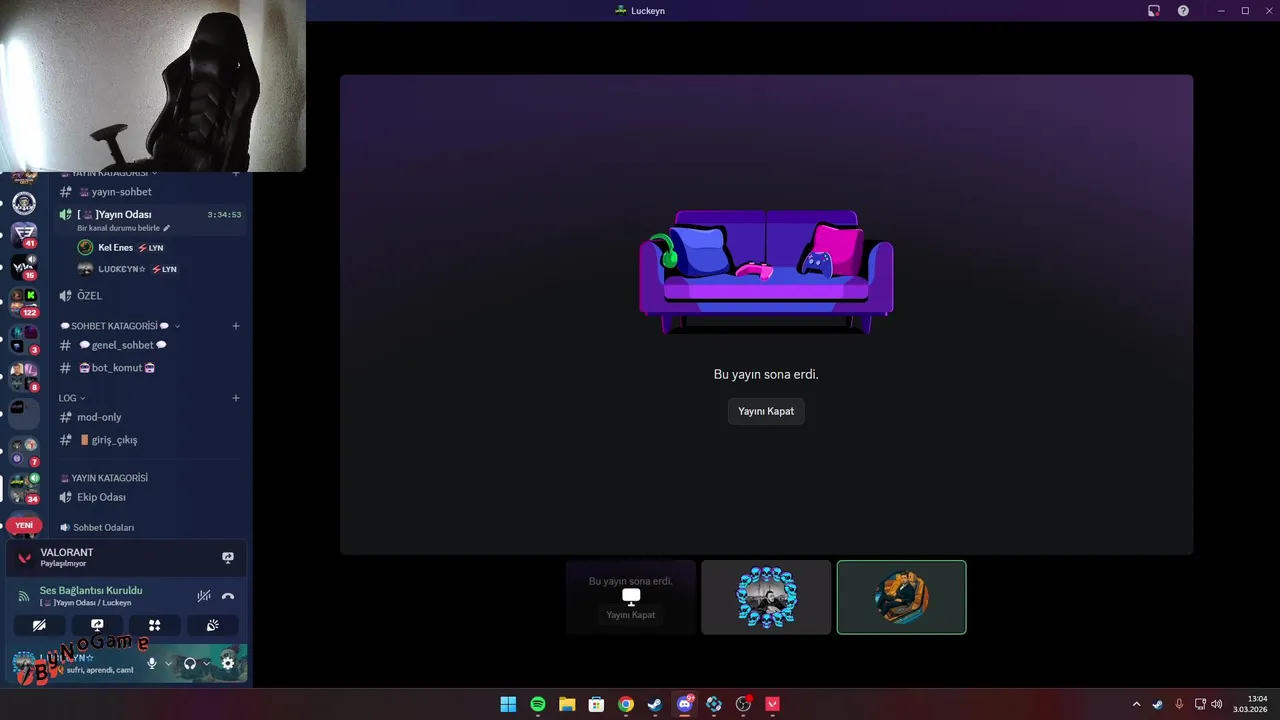The height and width of the screenshot is (720, 1280).
Task: Open server icon with 41 badge
Action: [24, 235]
